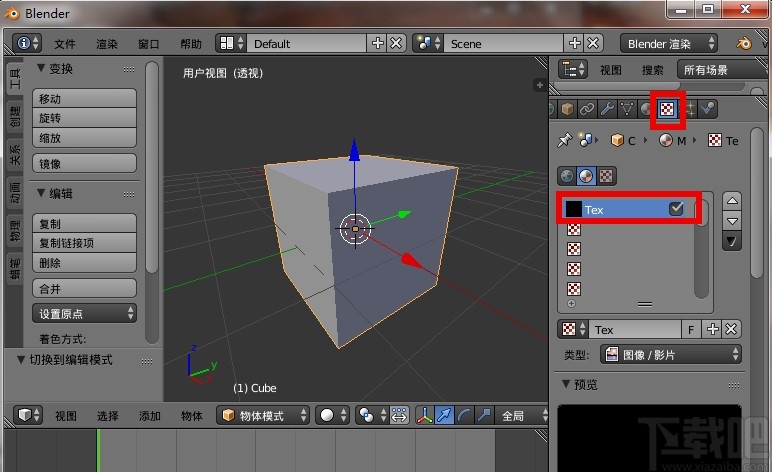Open the 3D view editor type selector
772x472 pixels.
click(28, 415)
